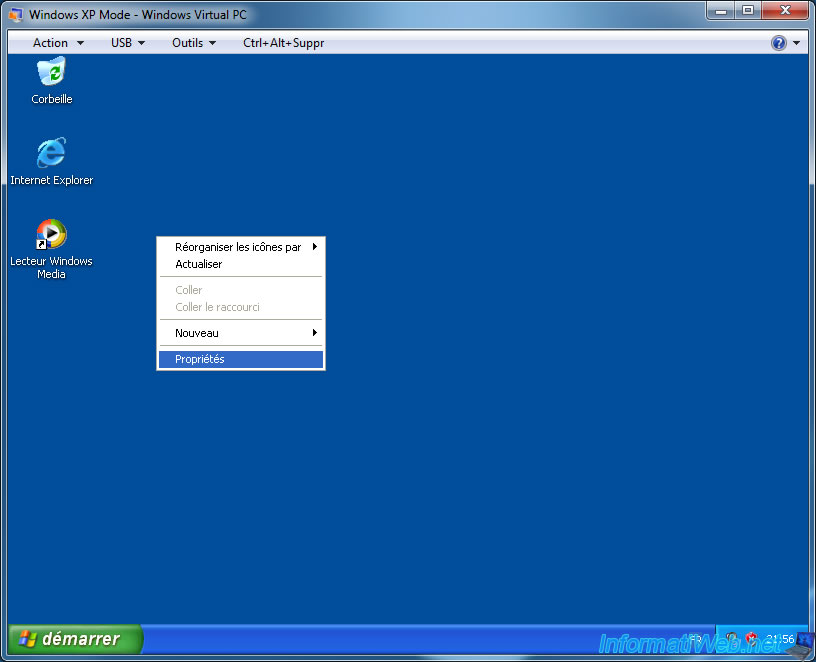Maximize the Windows Virtual PC window
The image size is (816, 662).
tap(748, 10)
